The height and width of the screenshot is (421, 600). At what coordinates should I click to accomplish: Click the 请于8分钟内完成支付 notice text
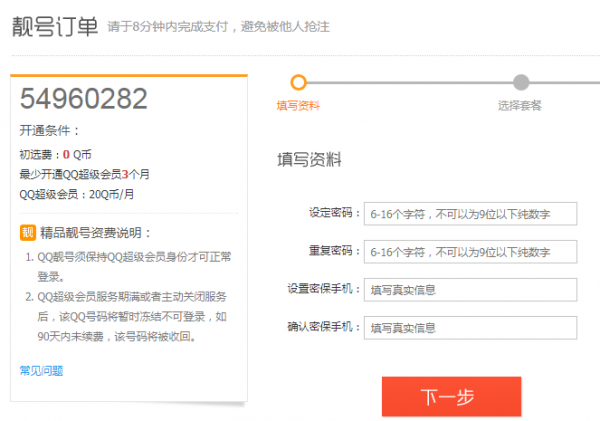(x=218, y=27)
